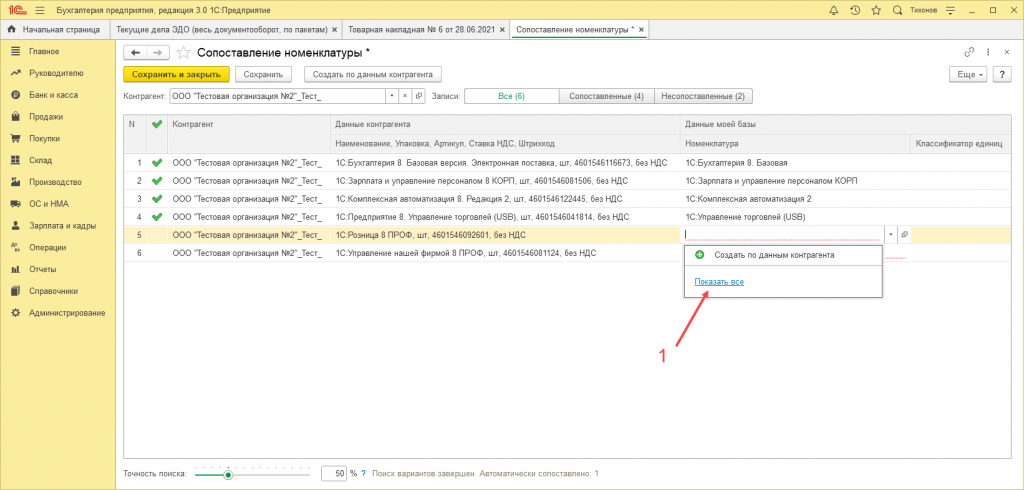The height and width of the screenshot is (490, 1024).
Task: Click the Контрагент input field
Action: coord(278,96)
